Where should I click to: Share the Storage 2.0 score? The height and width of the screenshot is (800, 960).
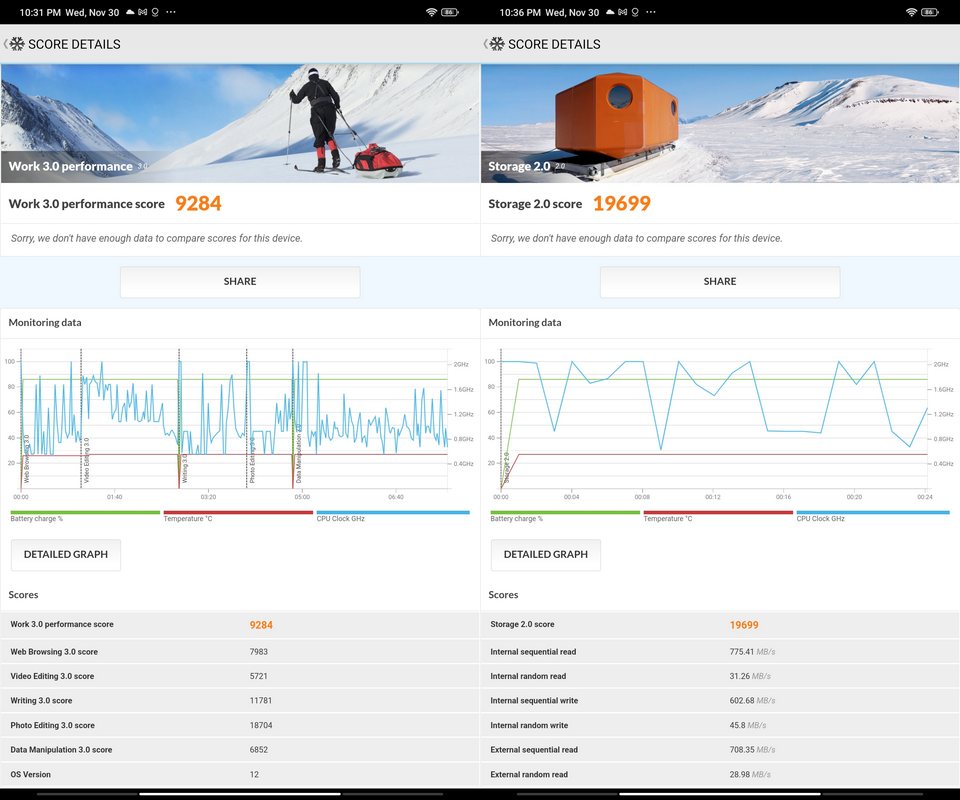click(720, 282)
